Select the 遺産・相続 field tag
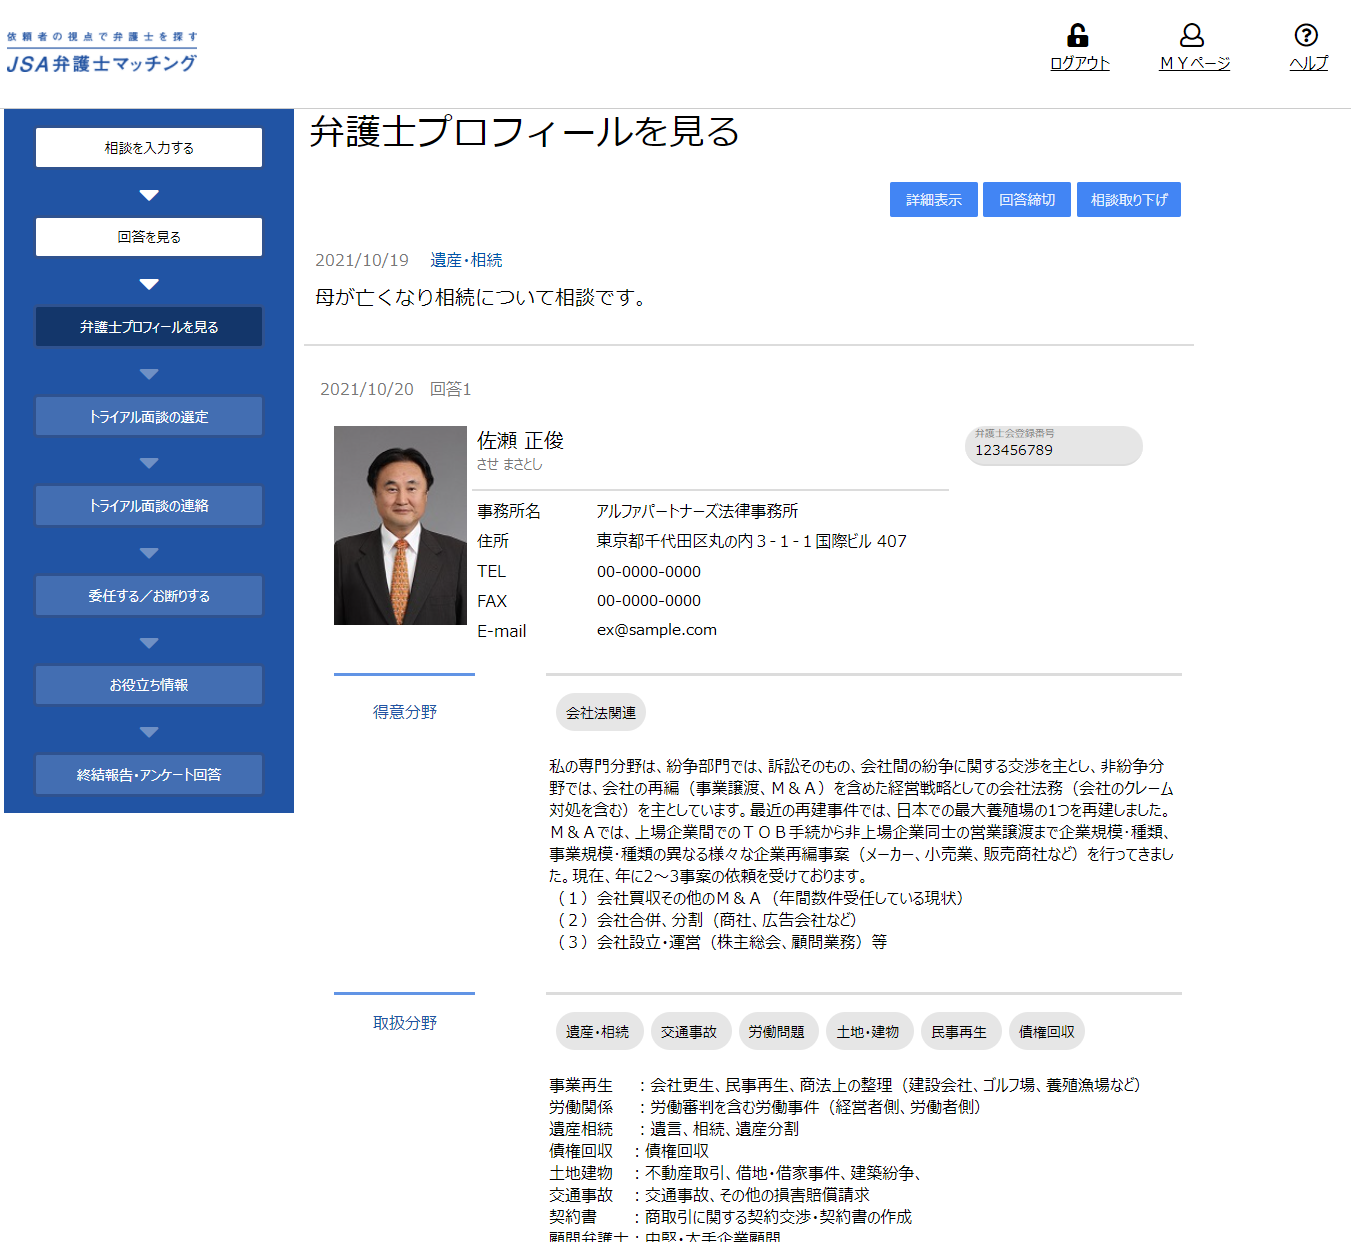The height and width of the screenshot is (1255, 1351). (x=598, y=1031)
